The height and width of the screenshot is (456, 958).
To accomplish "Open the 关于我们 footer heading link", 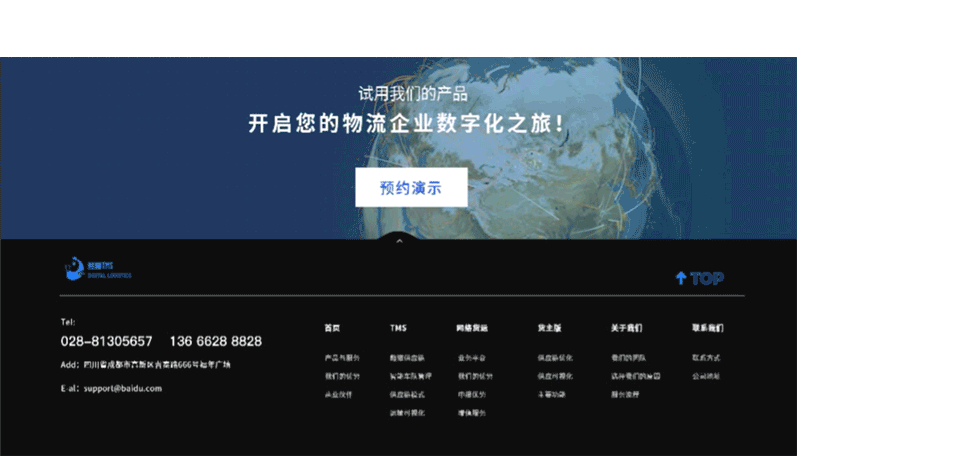I will (x=626, y=328).
